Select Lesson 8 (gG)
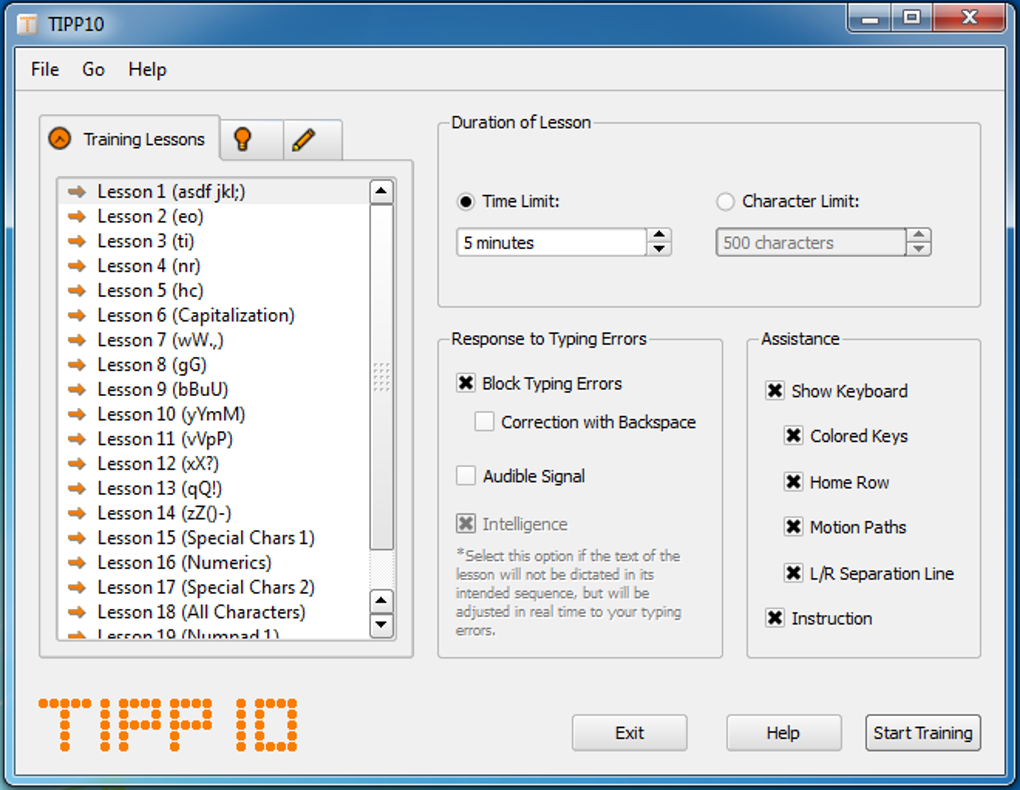 [x=214, y=364]
